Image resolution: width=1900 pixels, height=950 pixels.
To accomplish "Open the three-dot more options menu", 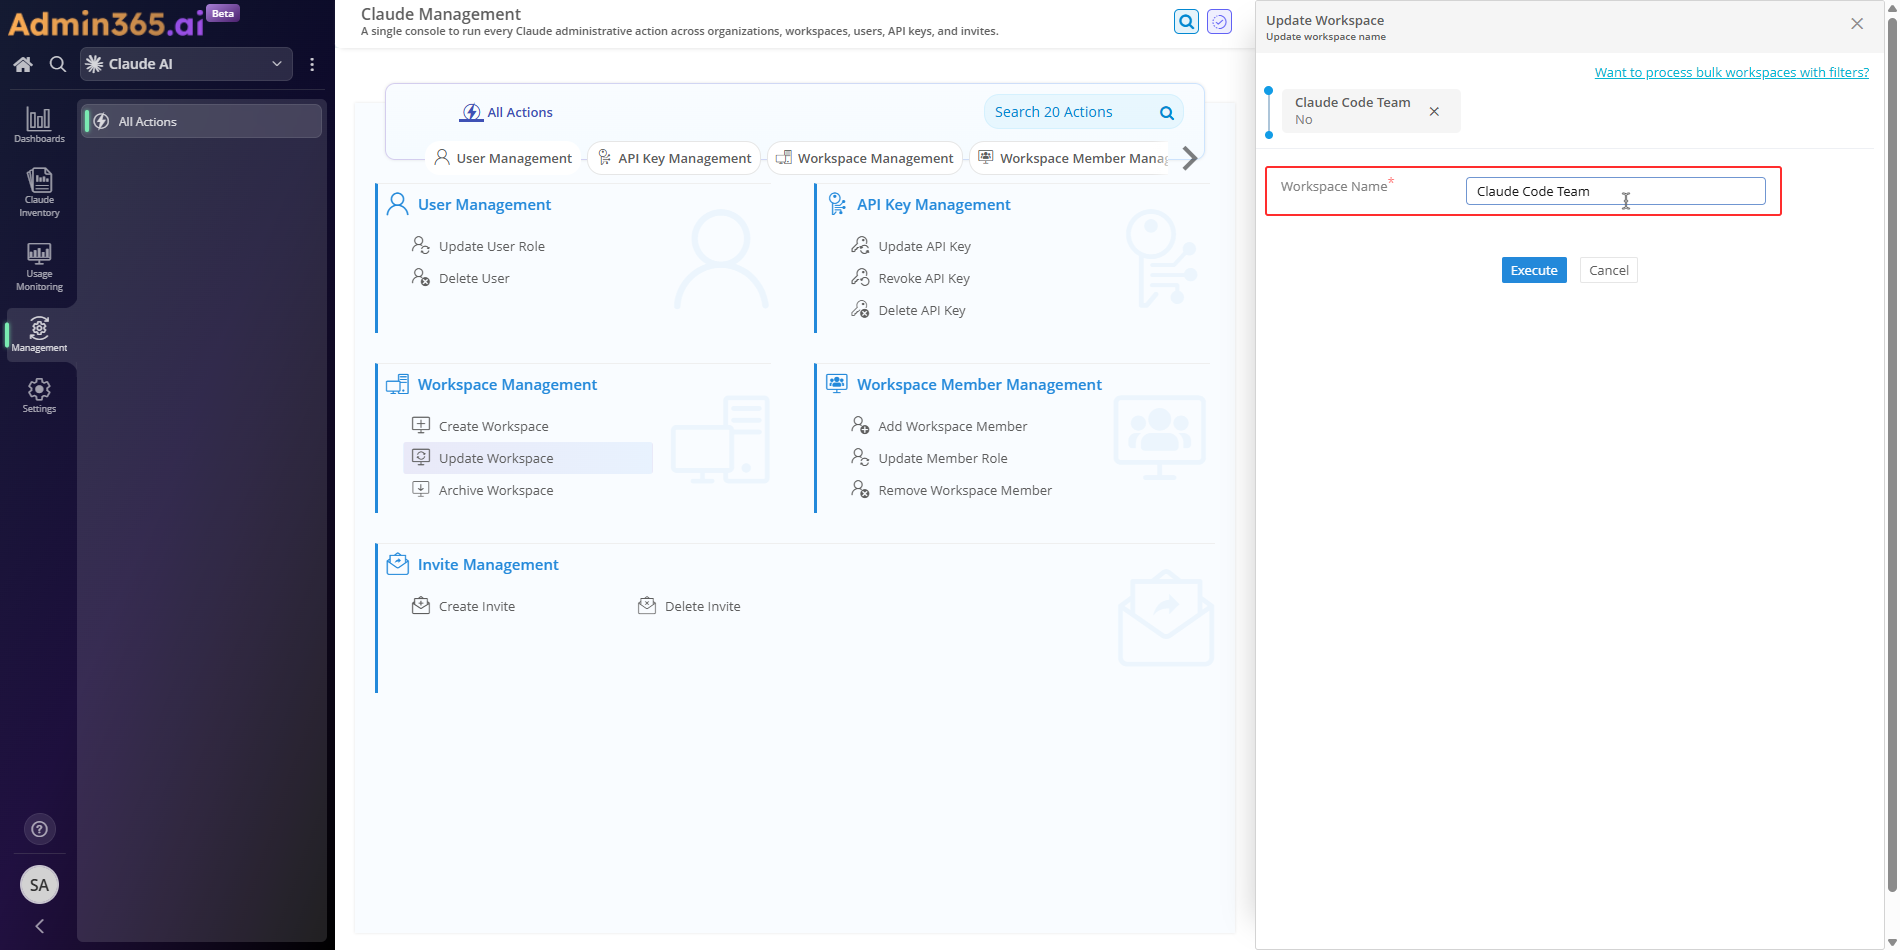I will click(312, 64).
